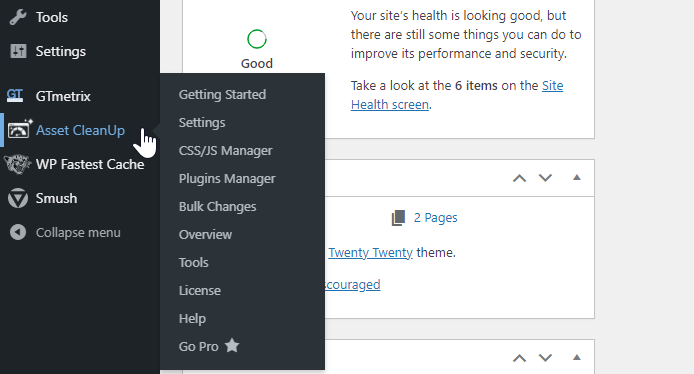Screen dimensions: 694x374
Task: Move the At a Glance widget up
Action: [x=520, y=178]
